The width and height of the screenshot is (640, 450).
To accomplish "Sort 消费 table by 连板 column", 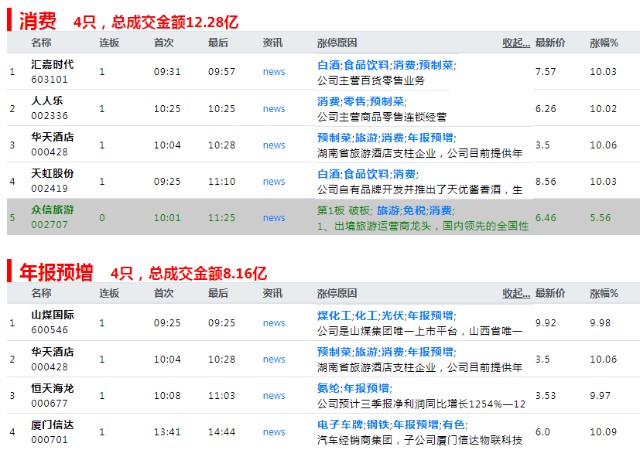I will pyautogui.click(x=109, y=42).
